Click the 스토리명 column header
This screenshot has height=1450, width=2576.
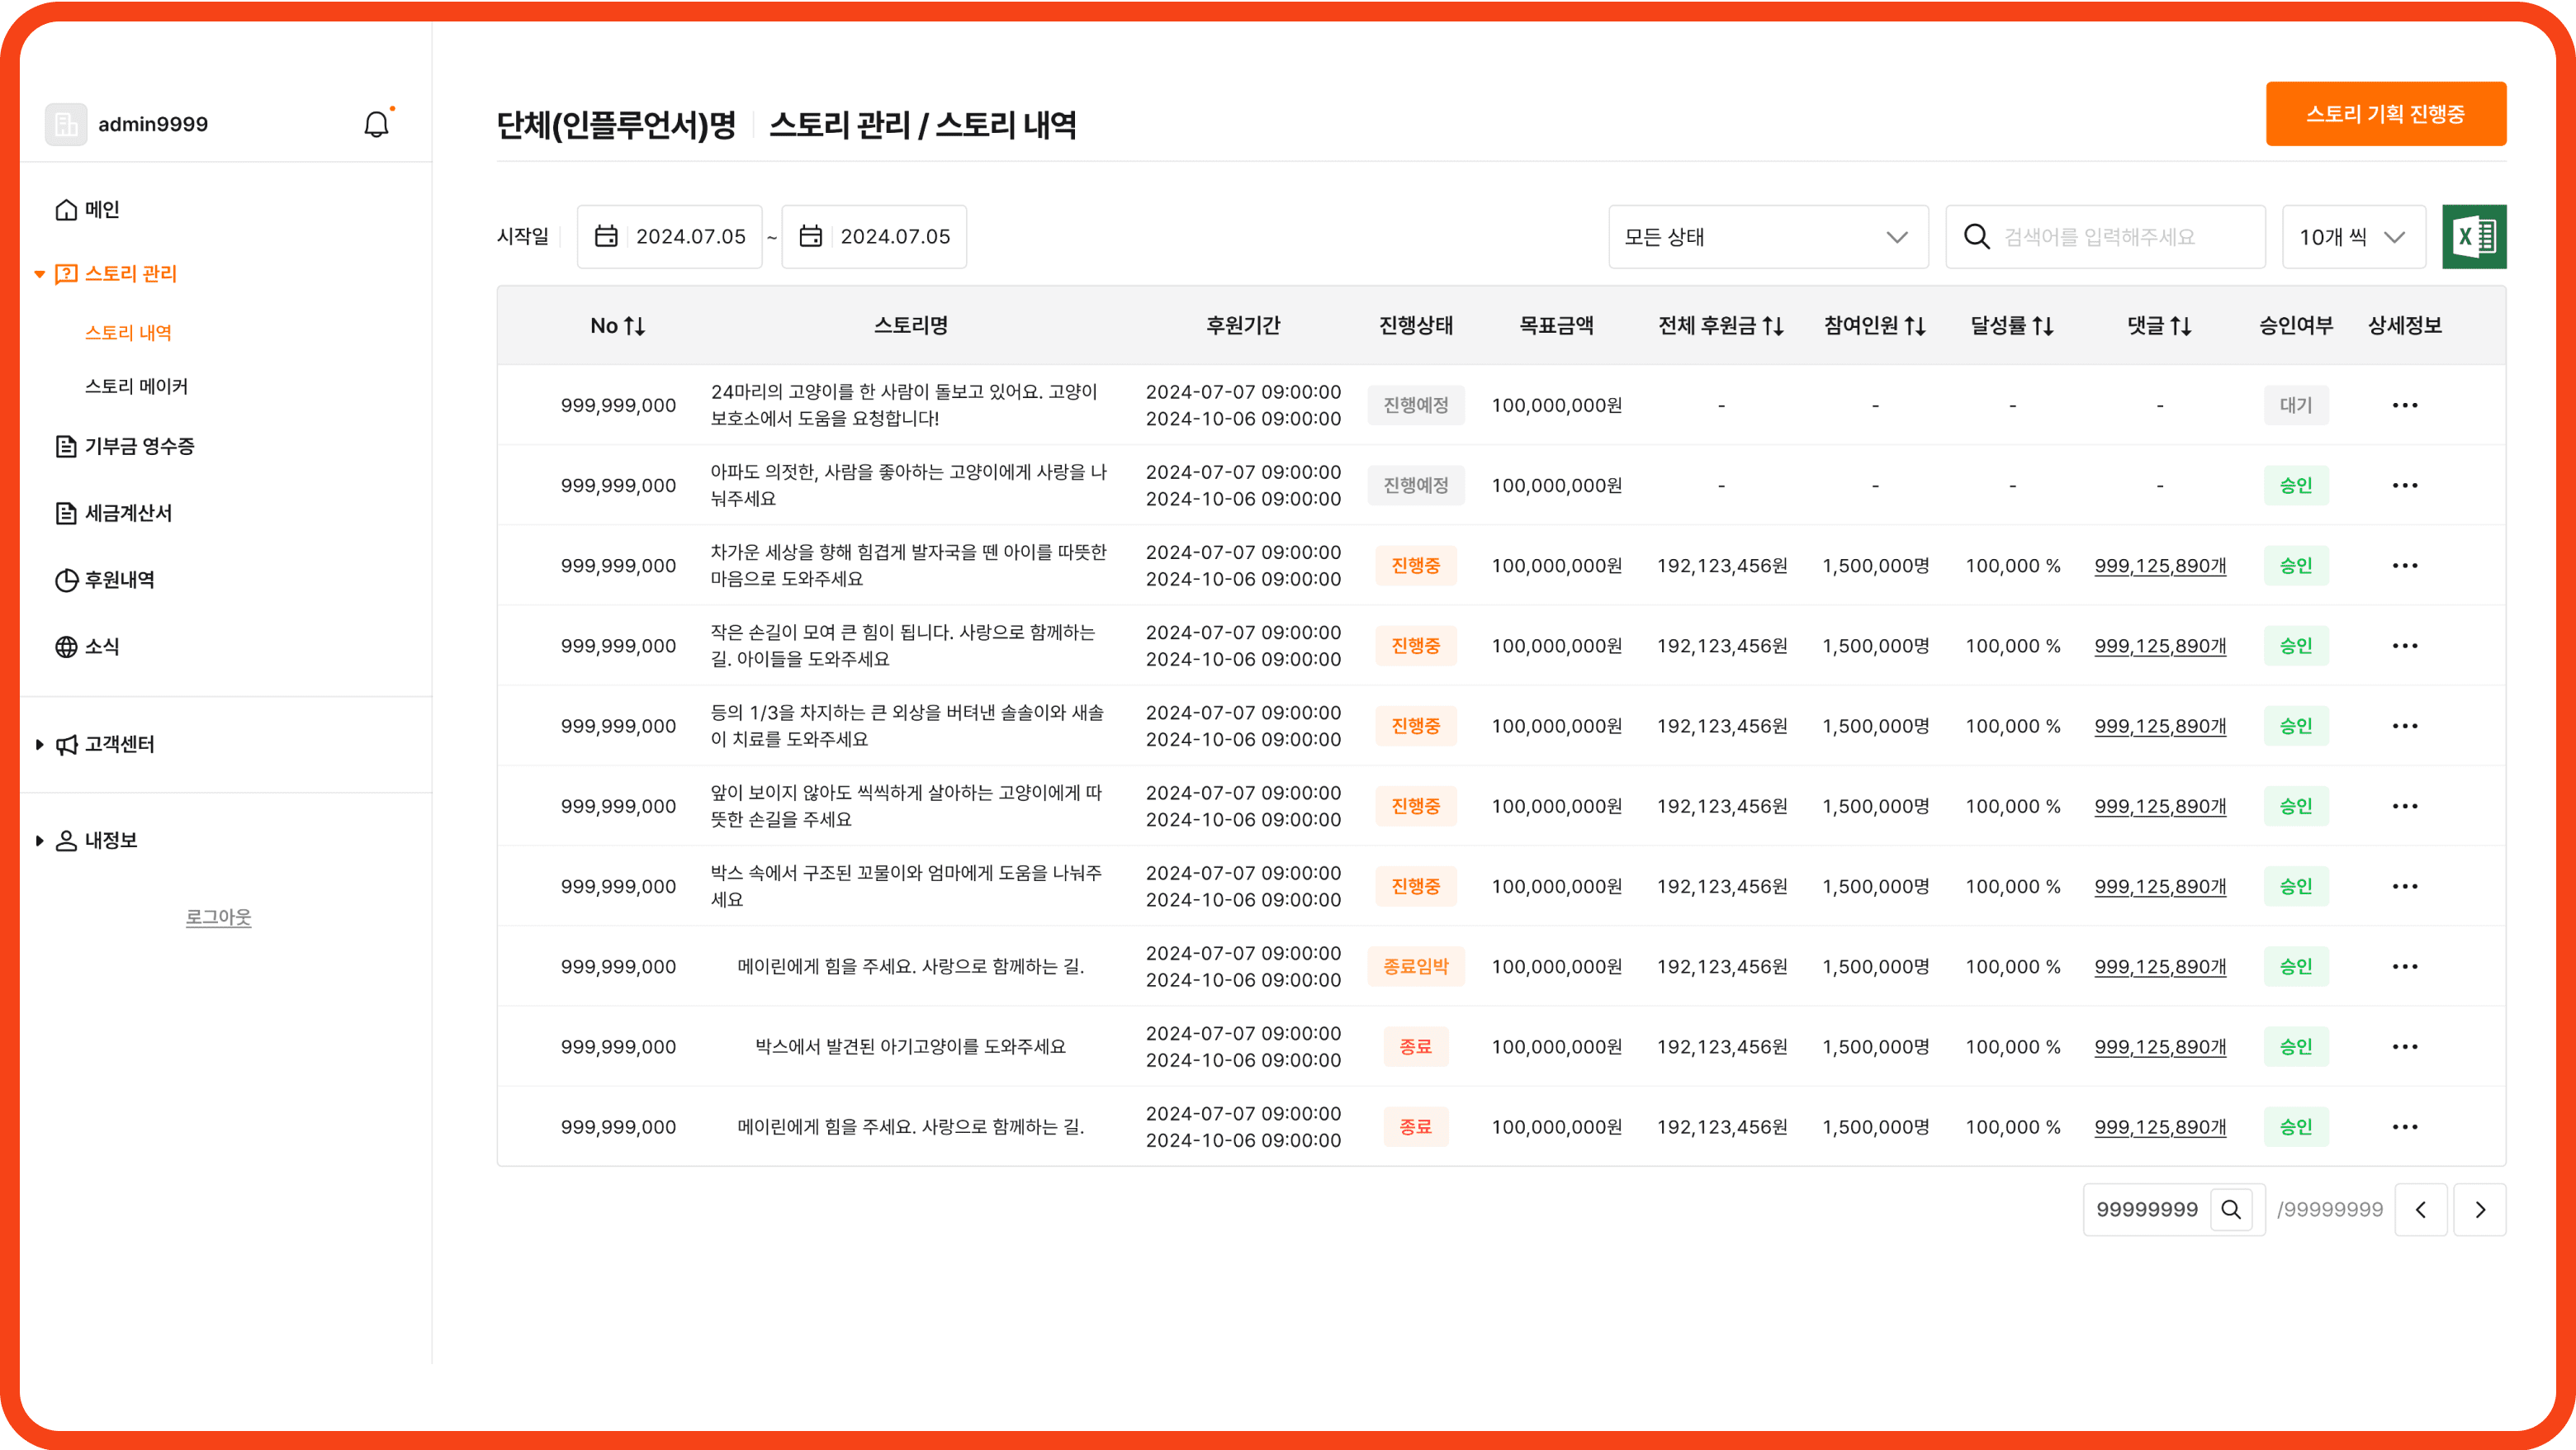click(x=910, y=326)
